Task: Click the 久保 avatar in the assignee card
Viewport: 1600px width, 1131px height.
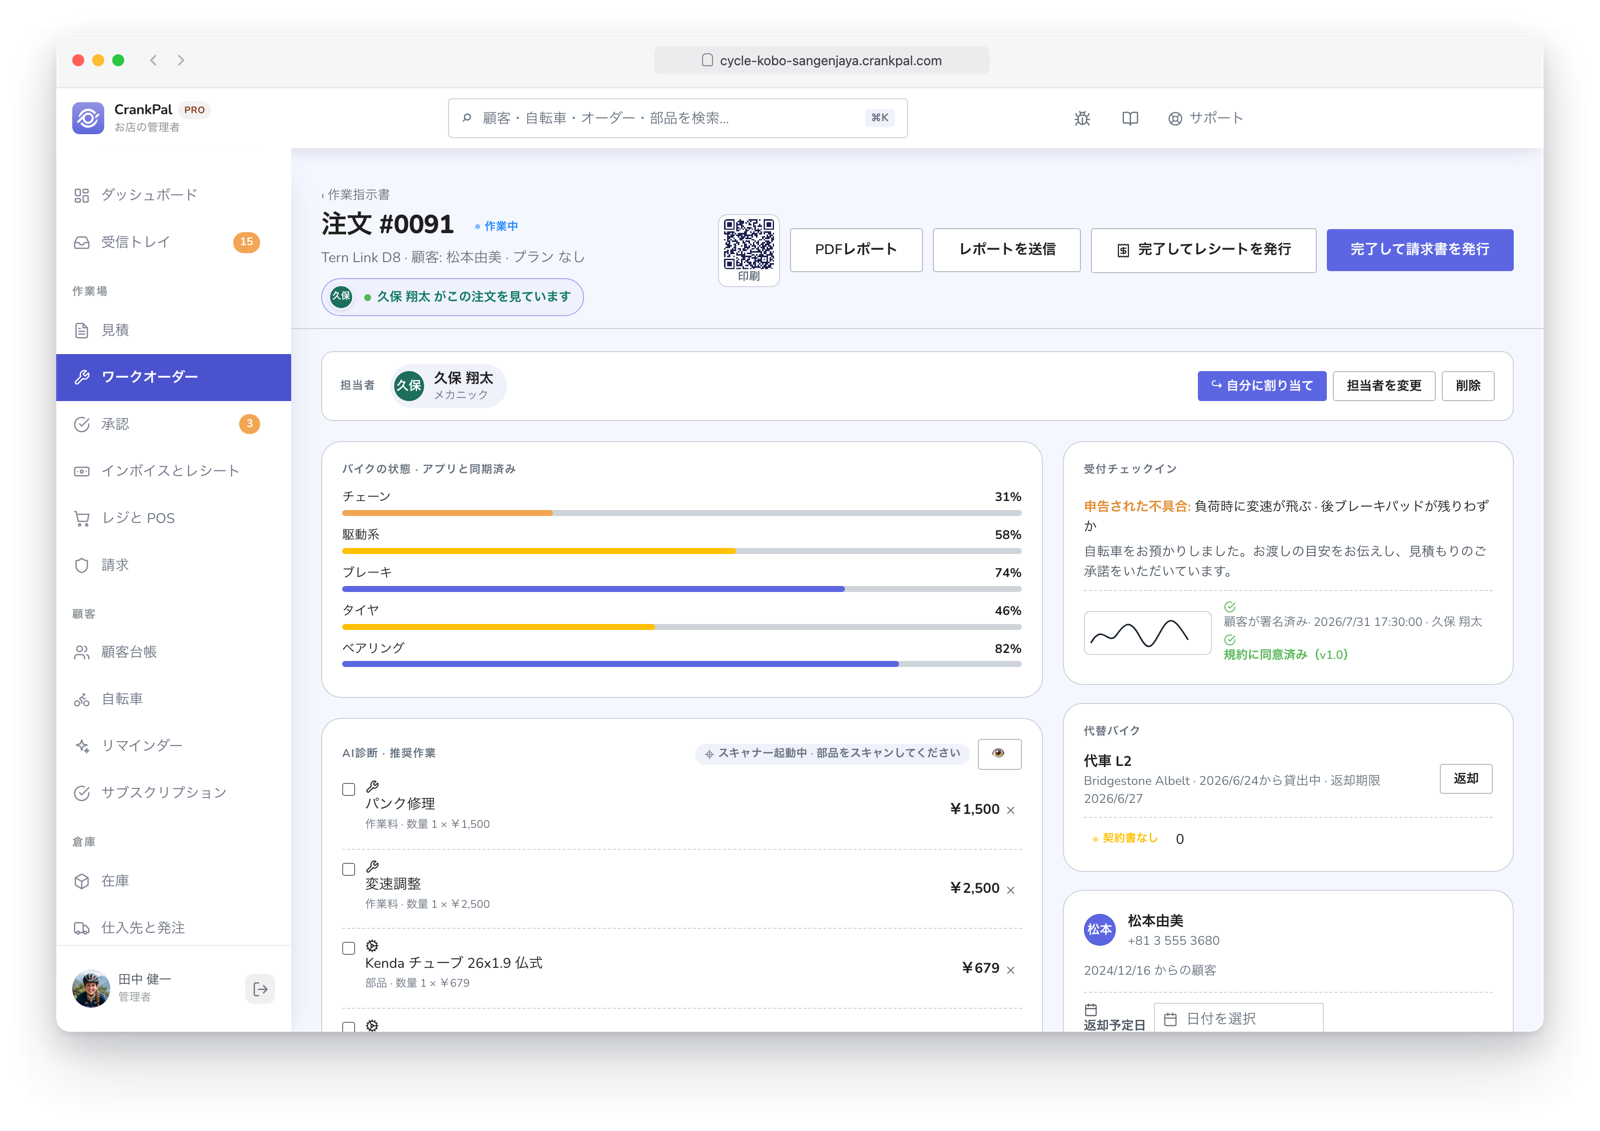Action: (409, 386)
